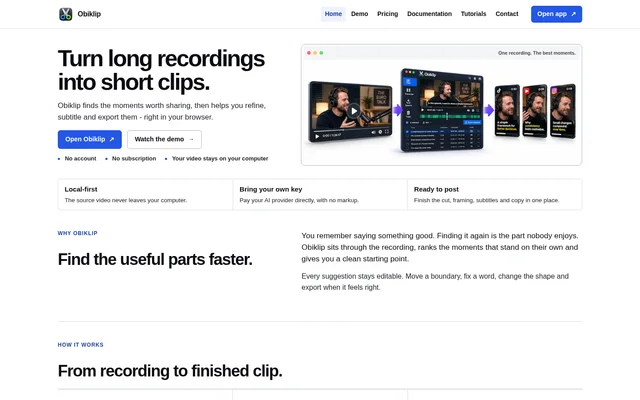This screenshot has width=640, height=400.
Task: Click the Ready to post card
Action: 495,195
